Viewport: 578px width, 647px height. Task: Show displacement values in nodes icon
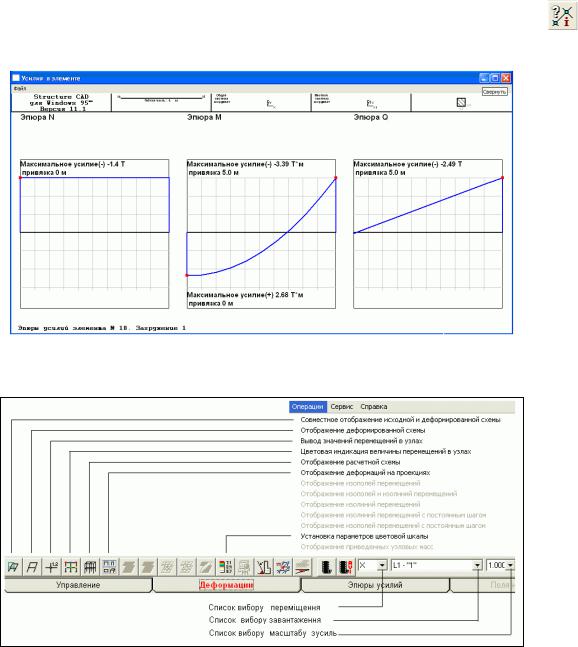[51, 567]
